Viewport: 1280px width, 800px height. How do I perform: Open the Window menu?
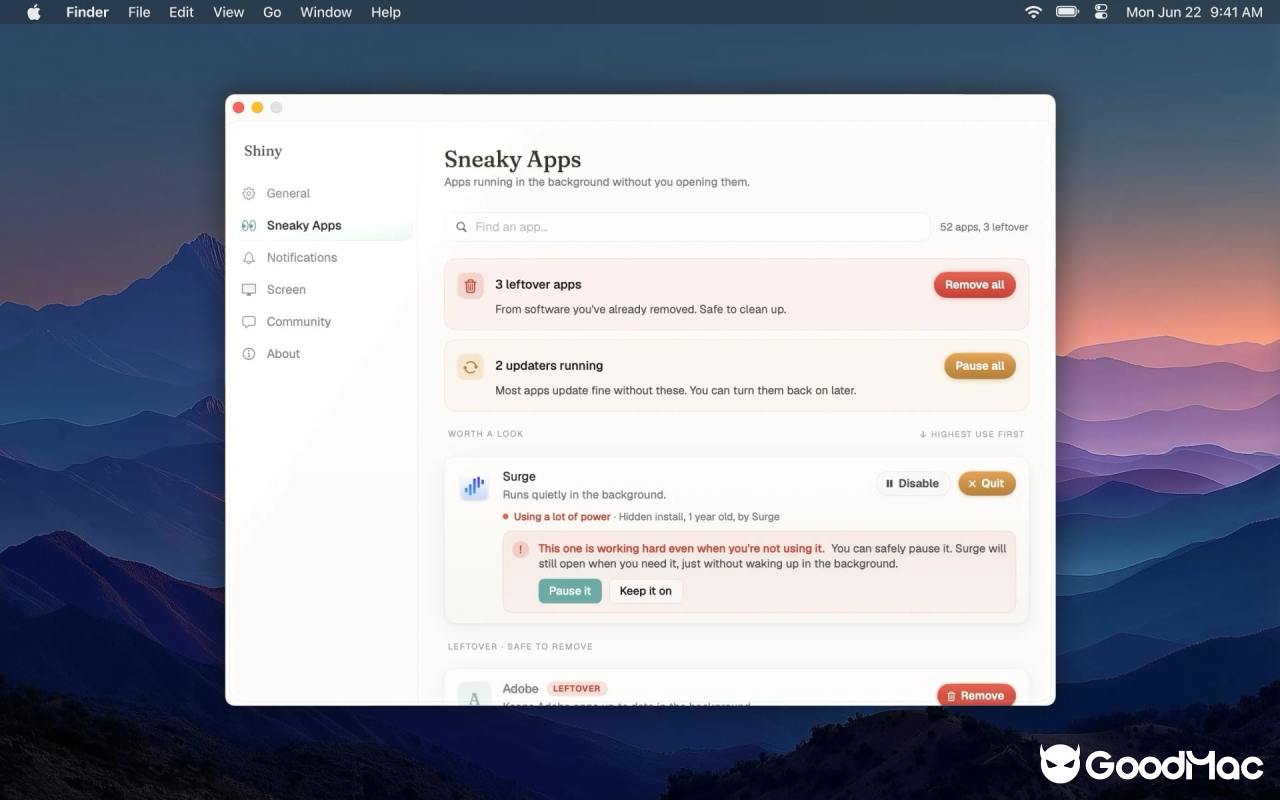[326, 12]
